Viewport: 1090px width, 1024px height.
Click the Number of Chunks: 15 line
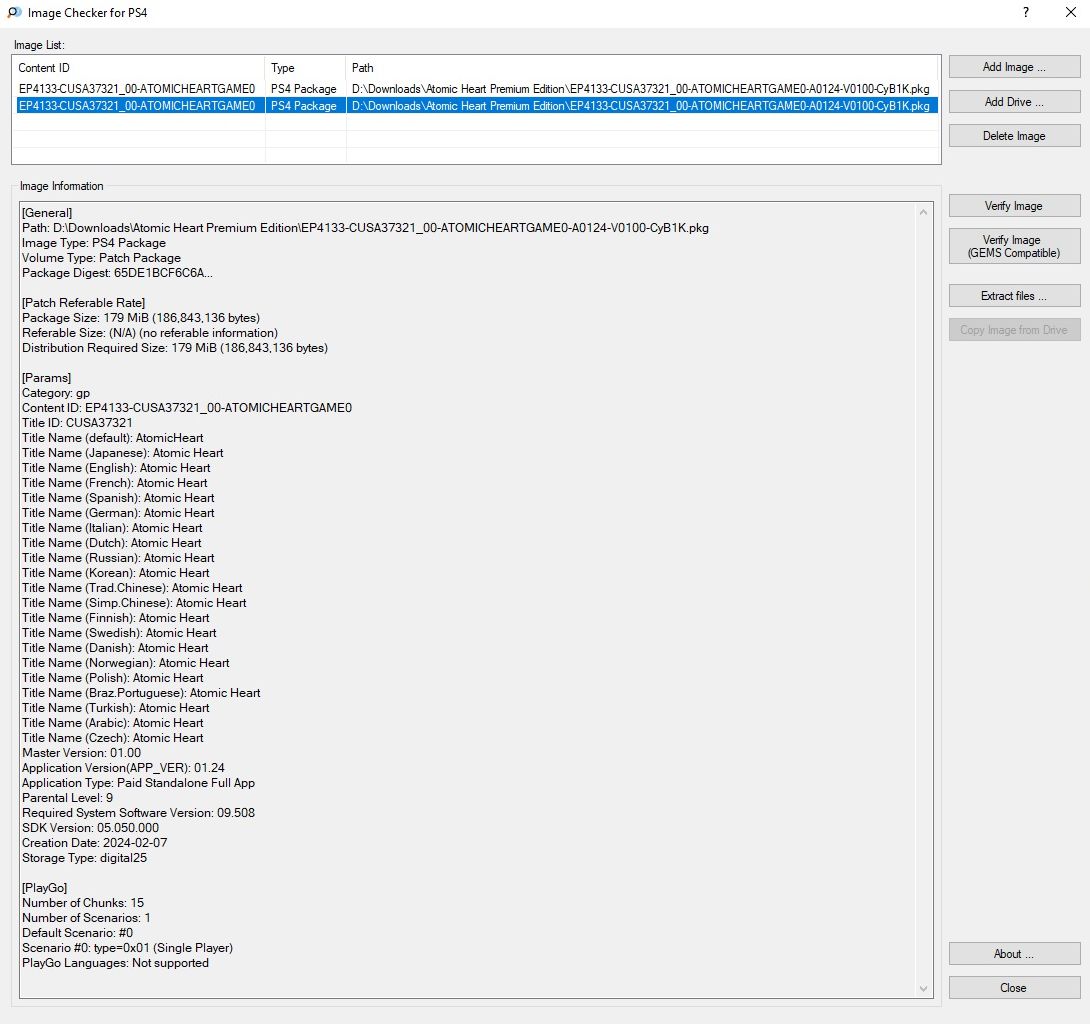click(x=83, y=903)
